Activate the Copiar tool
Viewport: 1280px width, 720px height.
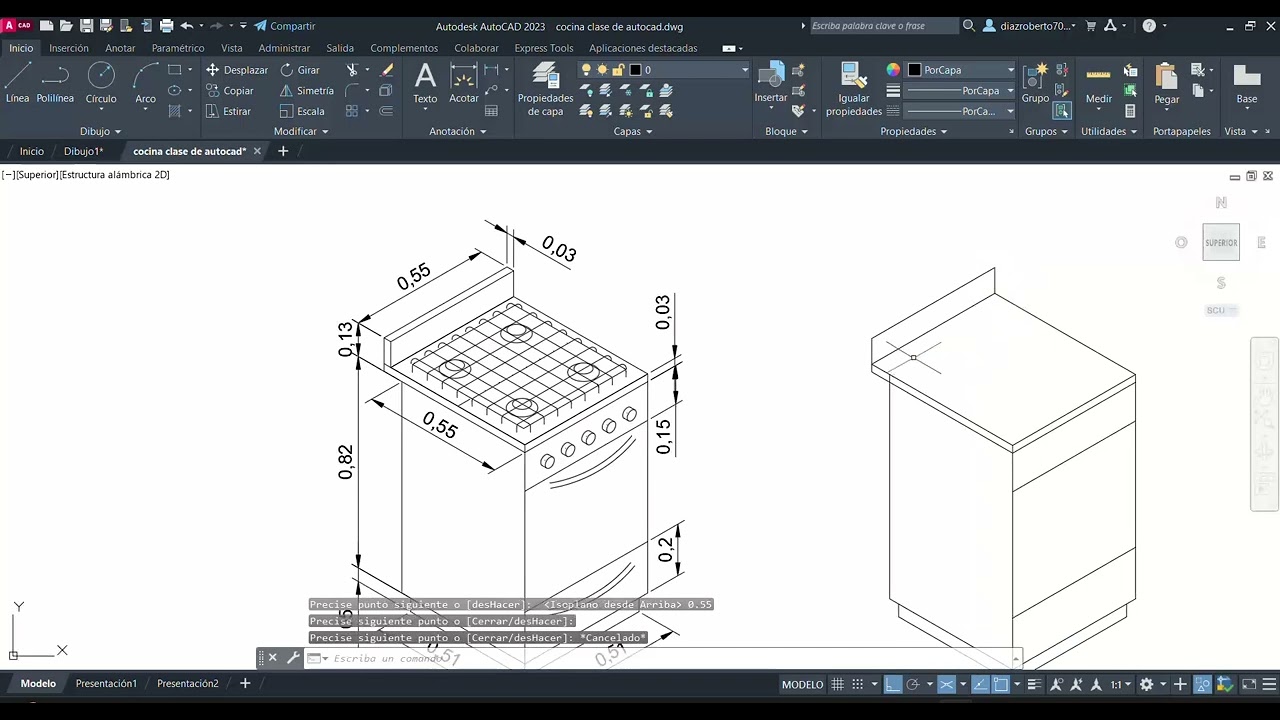229,91
